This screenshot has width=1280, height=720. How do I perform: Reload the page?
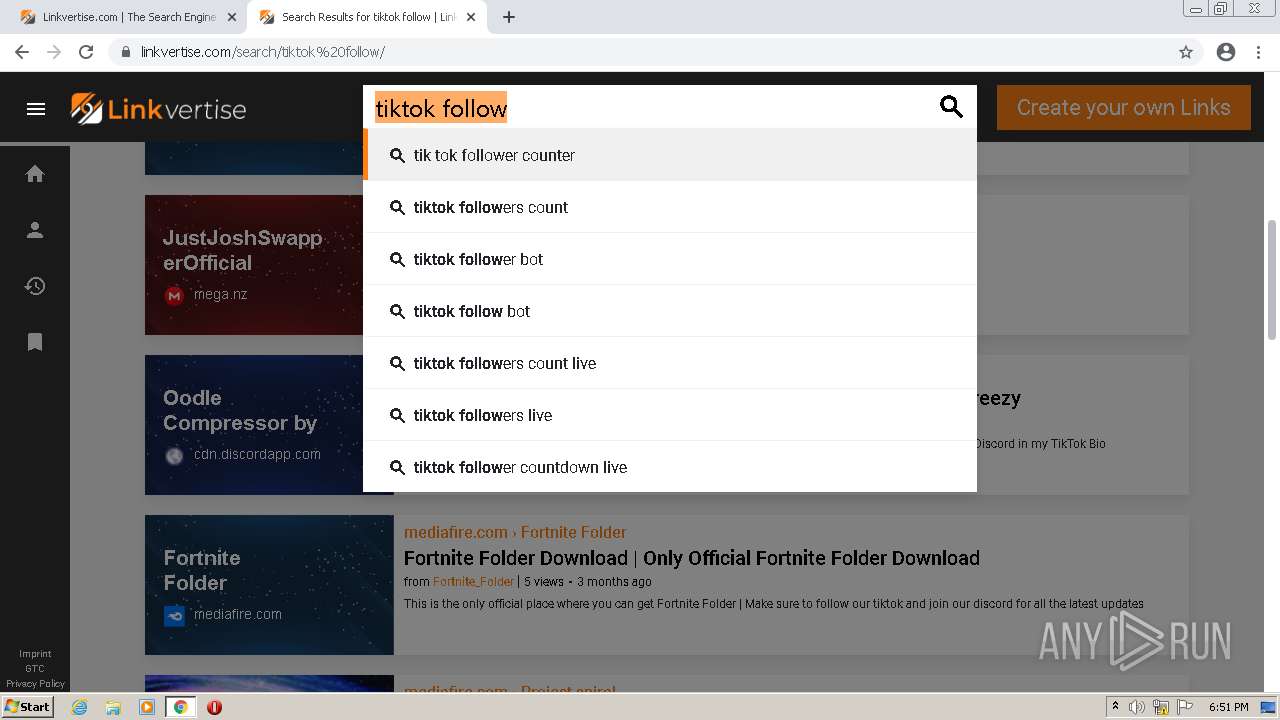coord(86,52)
